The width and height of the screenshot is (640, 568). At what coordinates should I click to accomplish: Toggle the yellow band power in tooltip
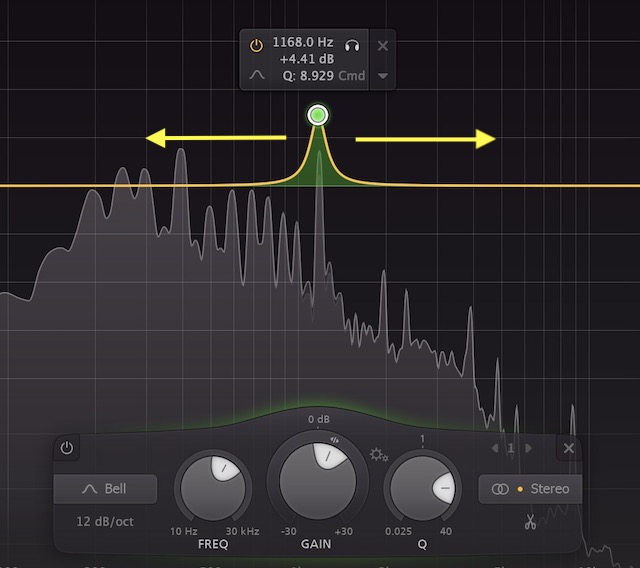pos(256,45)
